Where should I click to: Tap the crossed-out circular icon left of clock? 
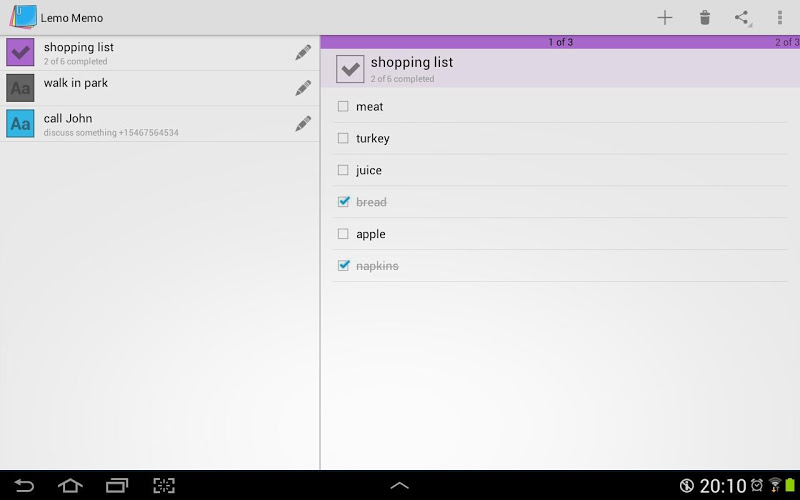pos(687,485)
